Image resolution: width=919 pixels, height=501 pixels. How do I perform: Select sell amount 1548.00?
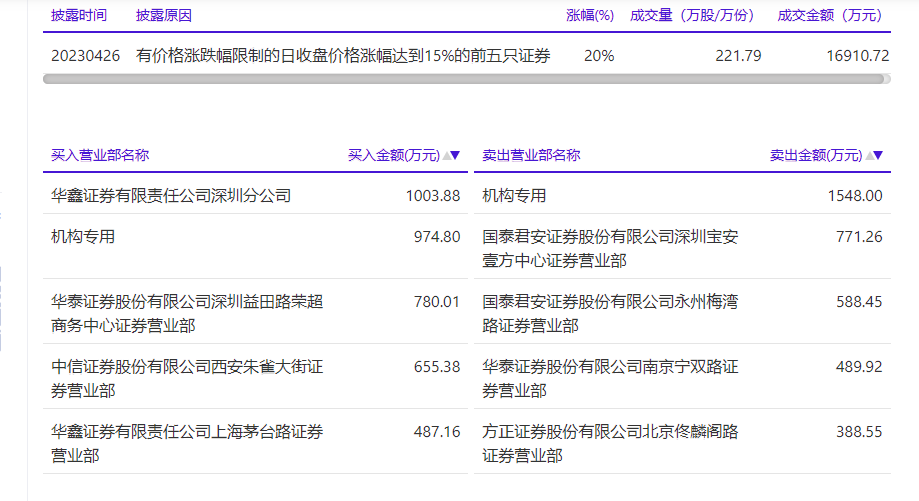tap(855, 196)
